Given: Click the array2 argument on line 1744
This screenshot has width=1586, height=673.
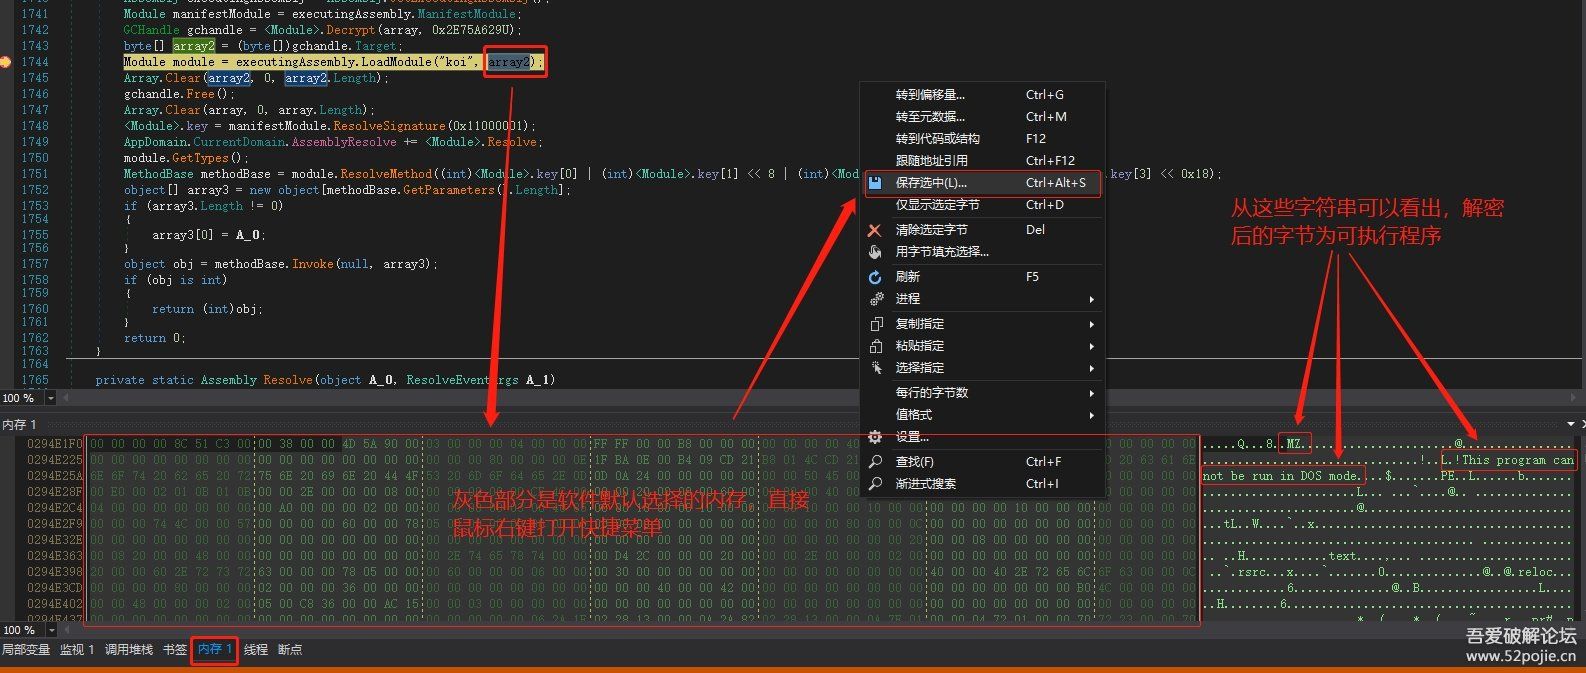Looking at the screenshot, I should 508,62.
